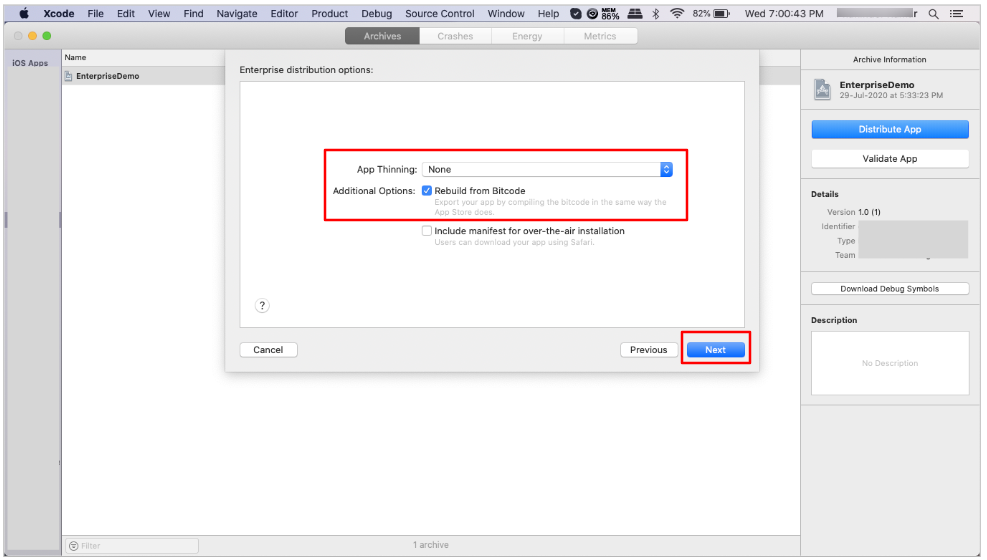The image size is (987, 560).
Task: Open the Window menu
Action: [506, 13]
